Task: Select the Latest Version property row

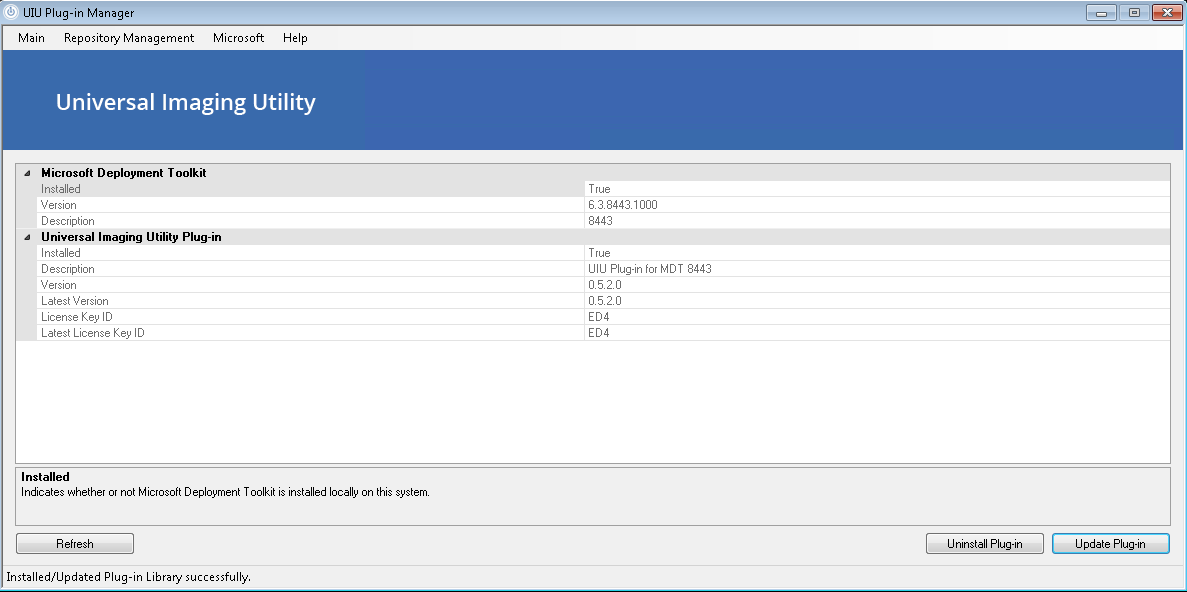Action: [x=603, y=301]
